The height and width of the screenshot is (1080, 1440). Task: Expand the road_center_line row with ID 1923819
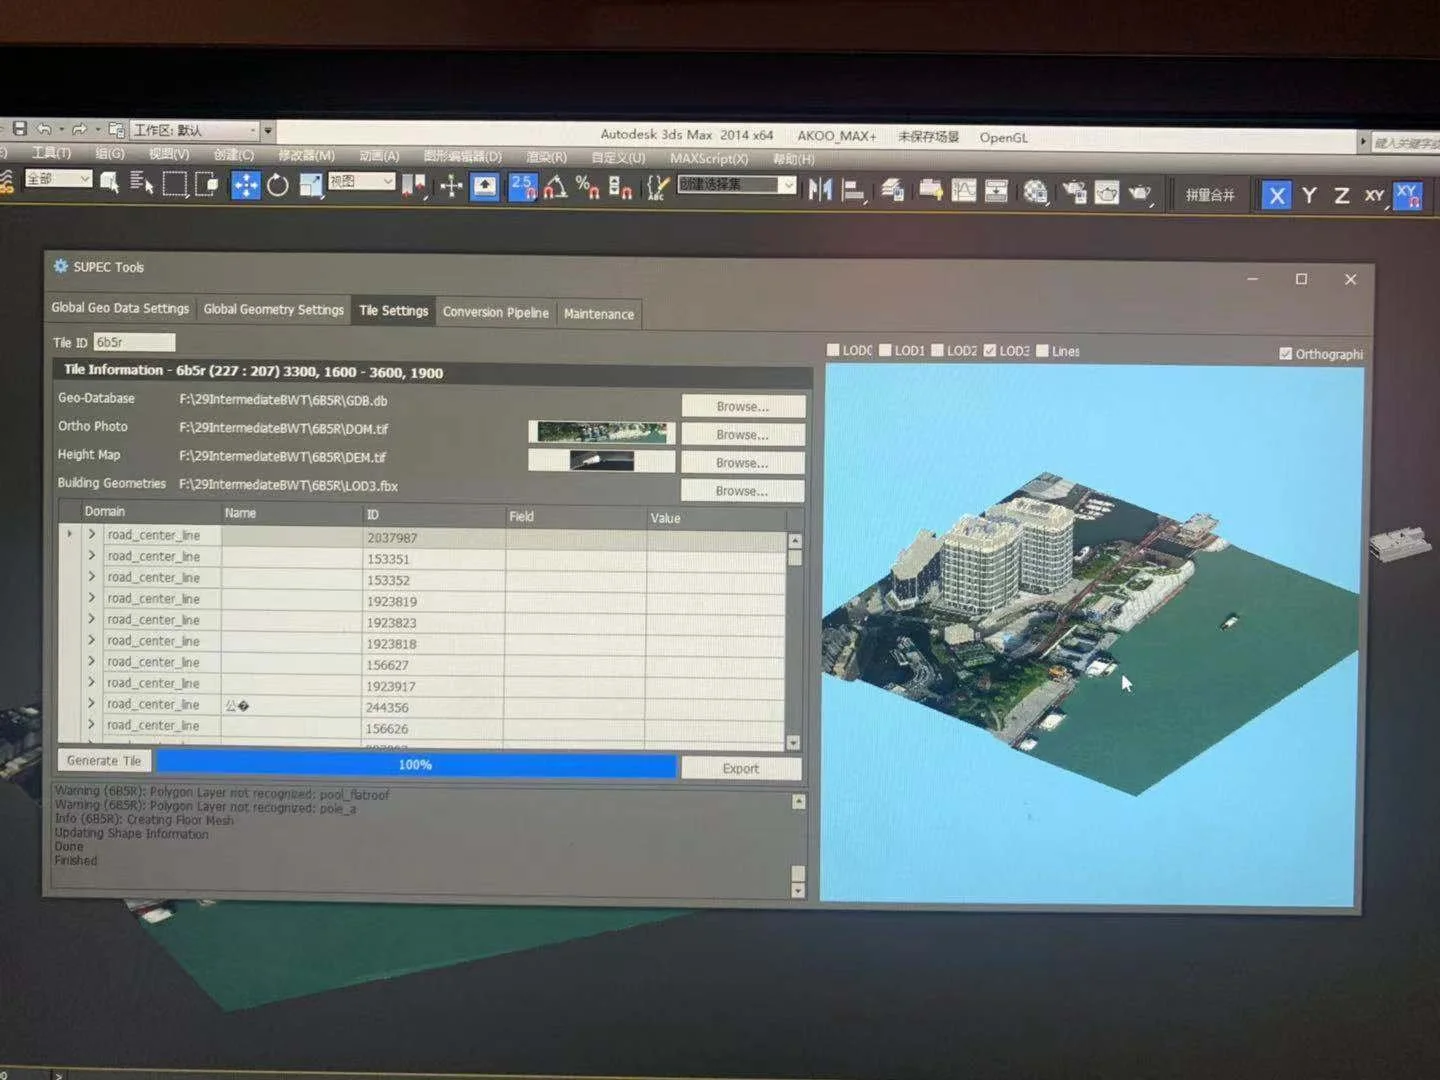[x=92, y=597]
